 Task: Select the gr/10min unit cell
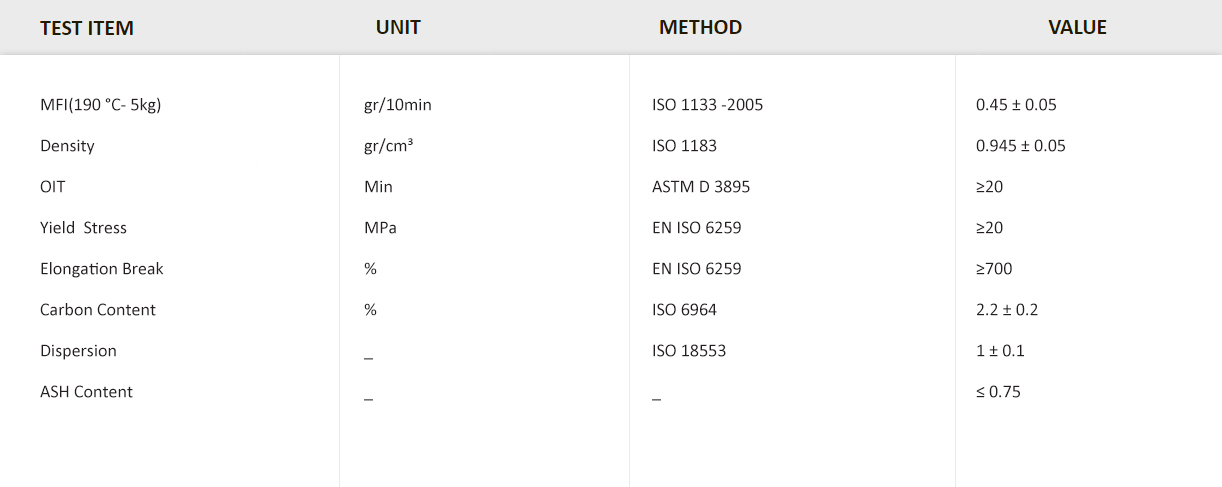(x=398, y=105)
